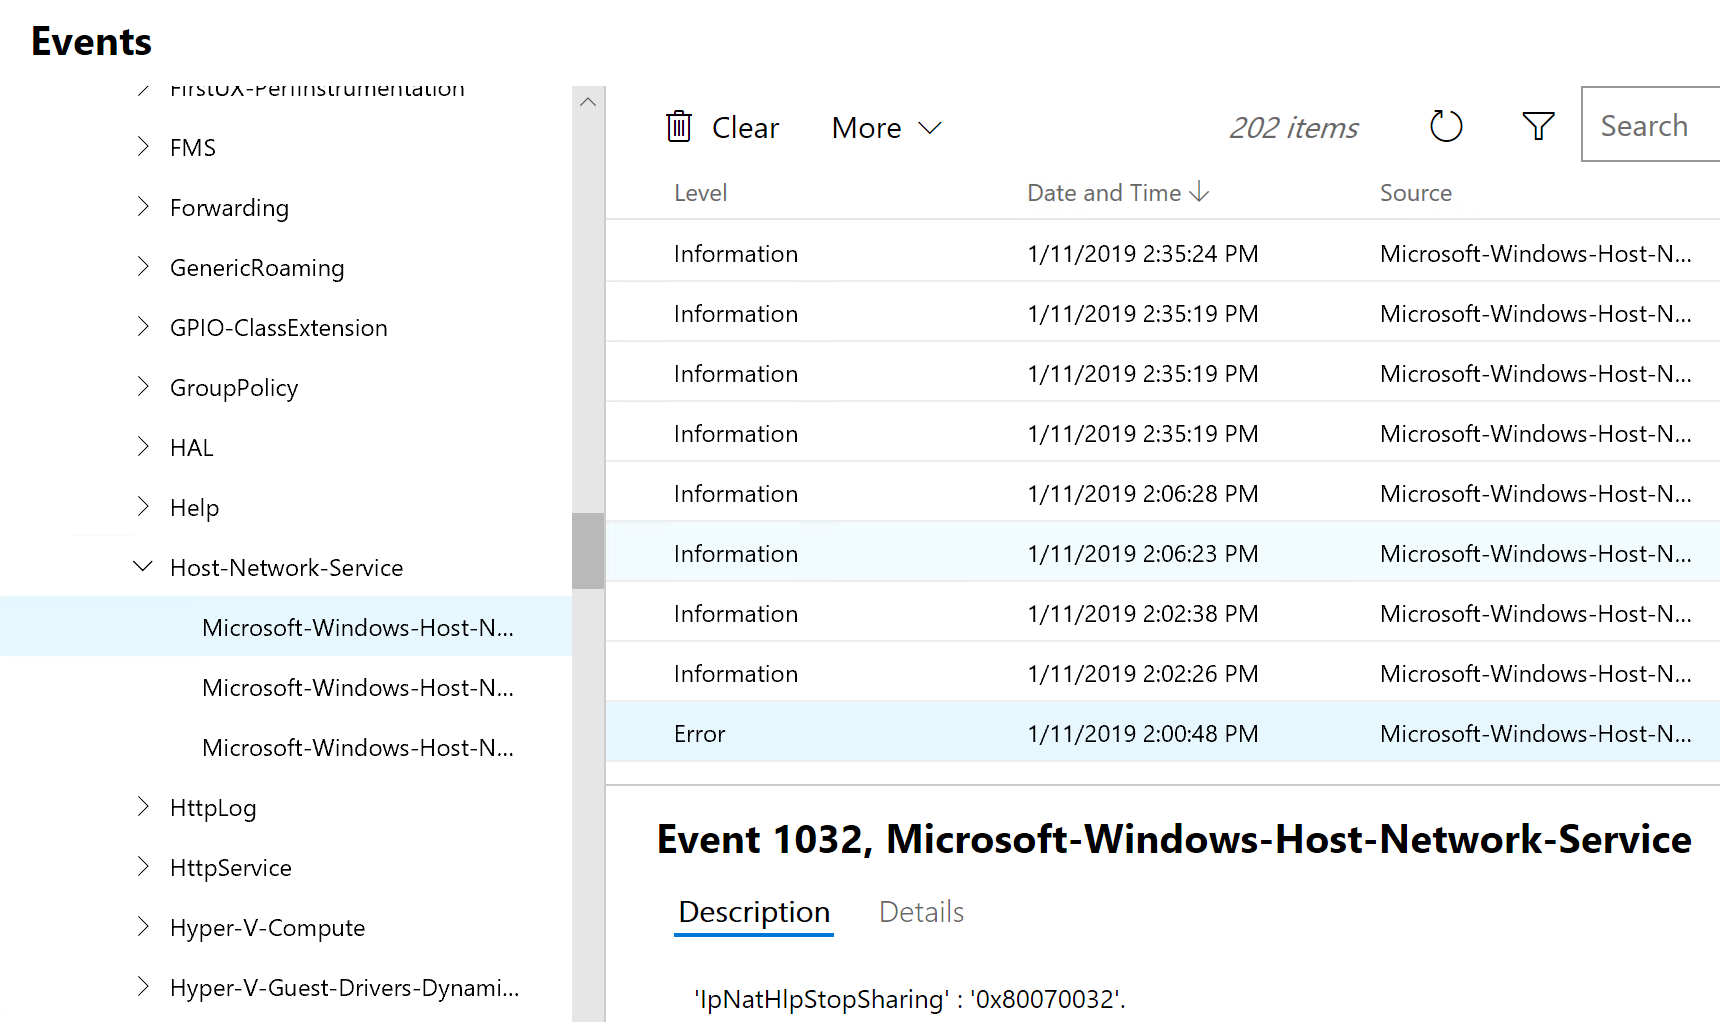
Task: Refresh the events list
Action: tap(1446, 126)
